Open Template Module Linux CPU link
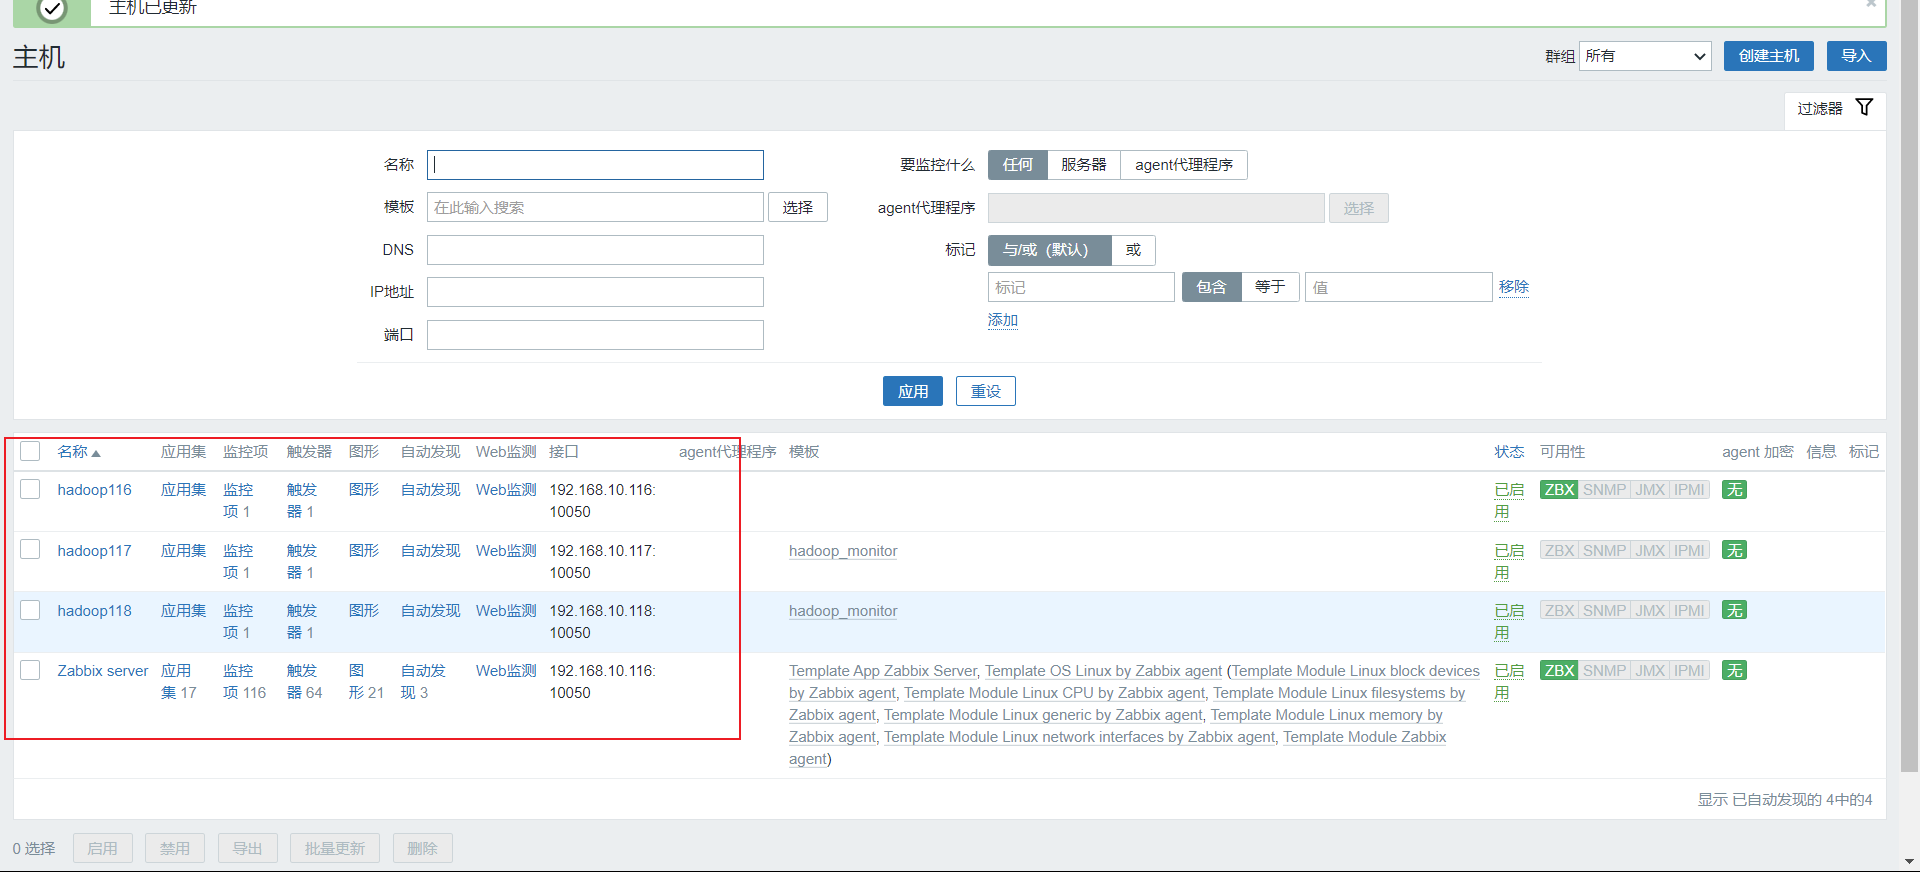 tap(1054, 693)
